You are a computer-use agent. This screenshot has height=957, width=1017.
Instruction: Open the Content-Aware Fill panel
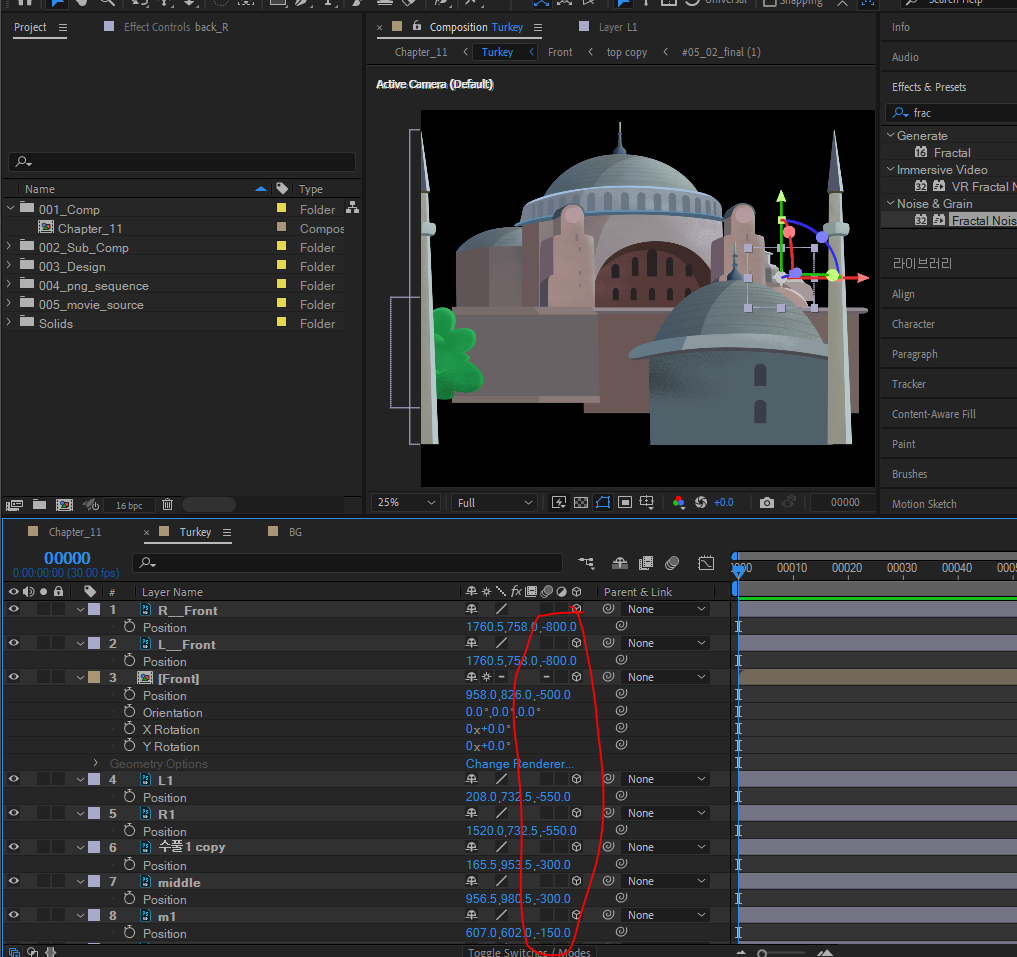pyautogui.click(x=933, y=414)
